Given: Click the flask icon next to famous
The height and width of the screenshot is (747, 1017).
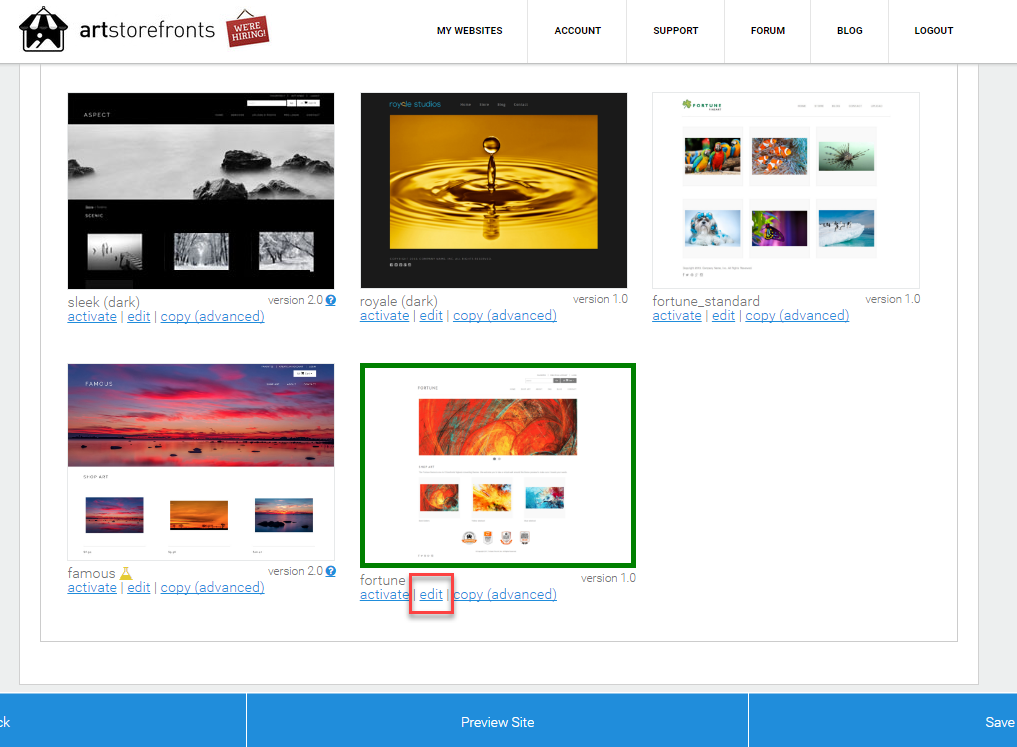Looking at the screenshot, I should pyautogui.click(x=126, y=573).
